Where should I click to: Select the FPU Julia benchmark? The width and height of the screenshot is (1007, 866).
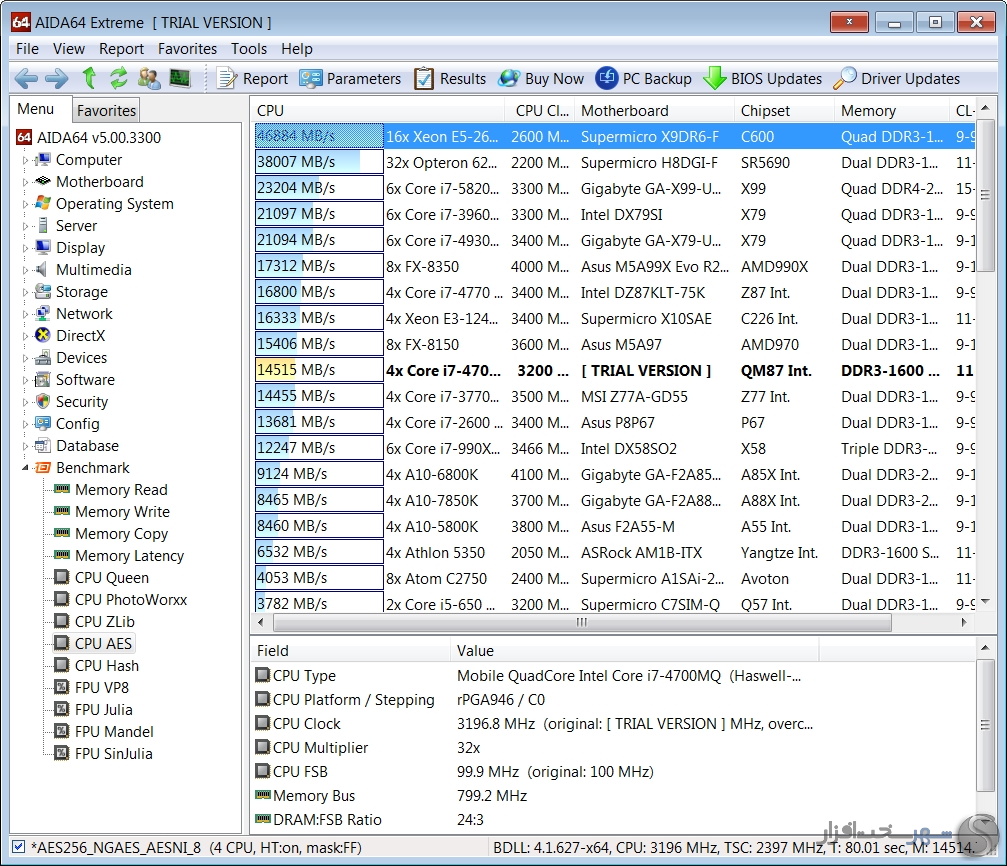[x=103, y=710]
